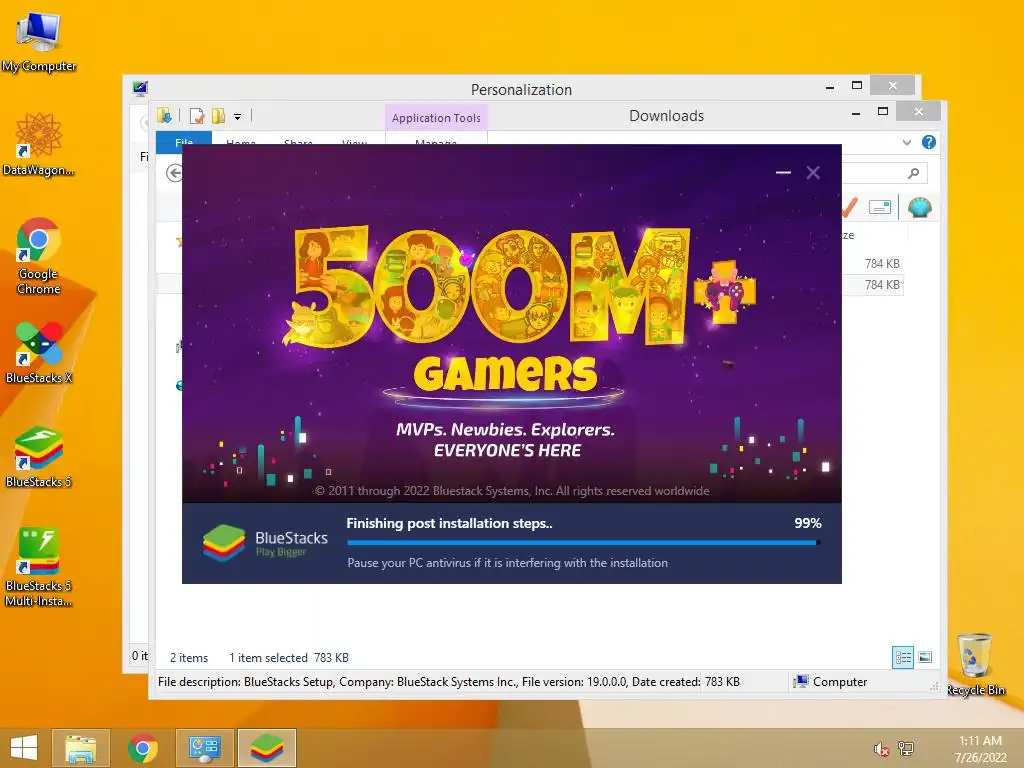Screen dimensions: 1024x768
Task: Click the BlueStacks logo in installer
Action: [x=223, y=543]
